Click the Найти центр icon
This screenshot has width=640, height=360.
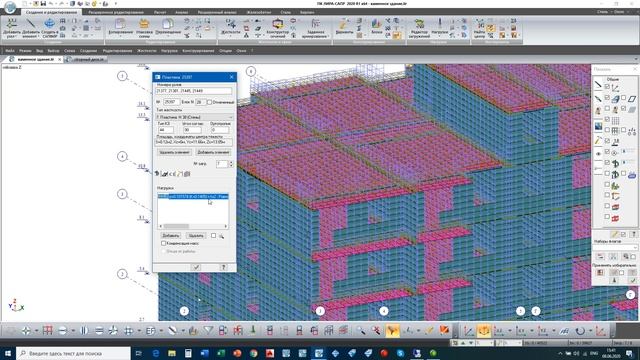tap(480, 28)
